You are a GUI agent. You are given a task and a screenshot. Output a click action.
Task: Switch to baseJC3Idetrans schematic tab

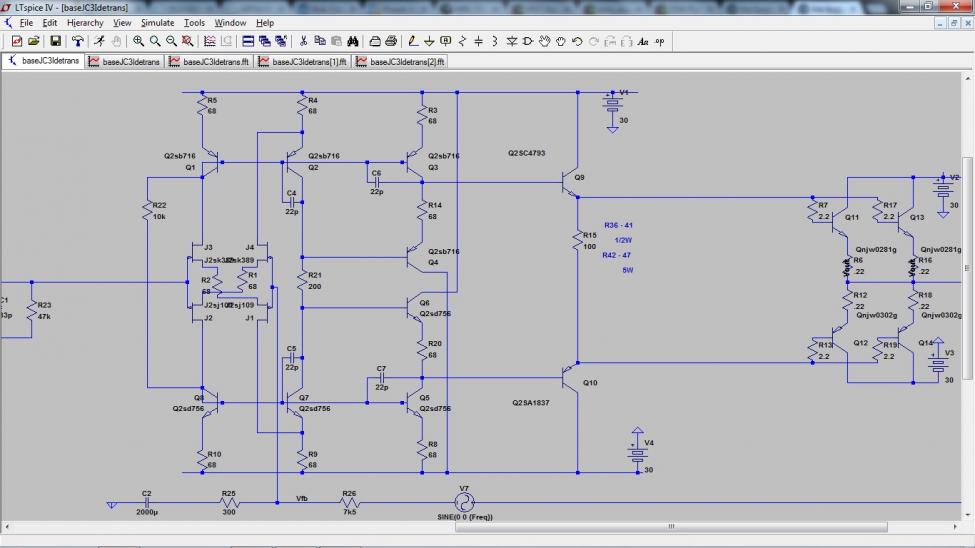click(44, 61)
